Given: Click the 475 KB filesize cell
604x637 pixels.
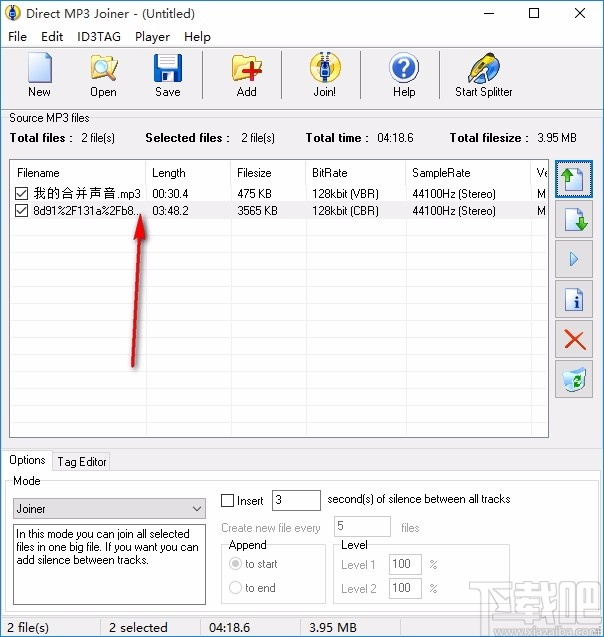Looking at the screenshot, I should coord(254,193).
